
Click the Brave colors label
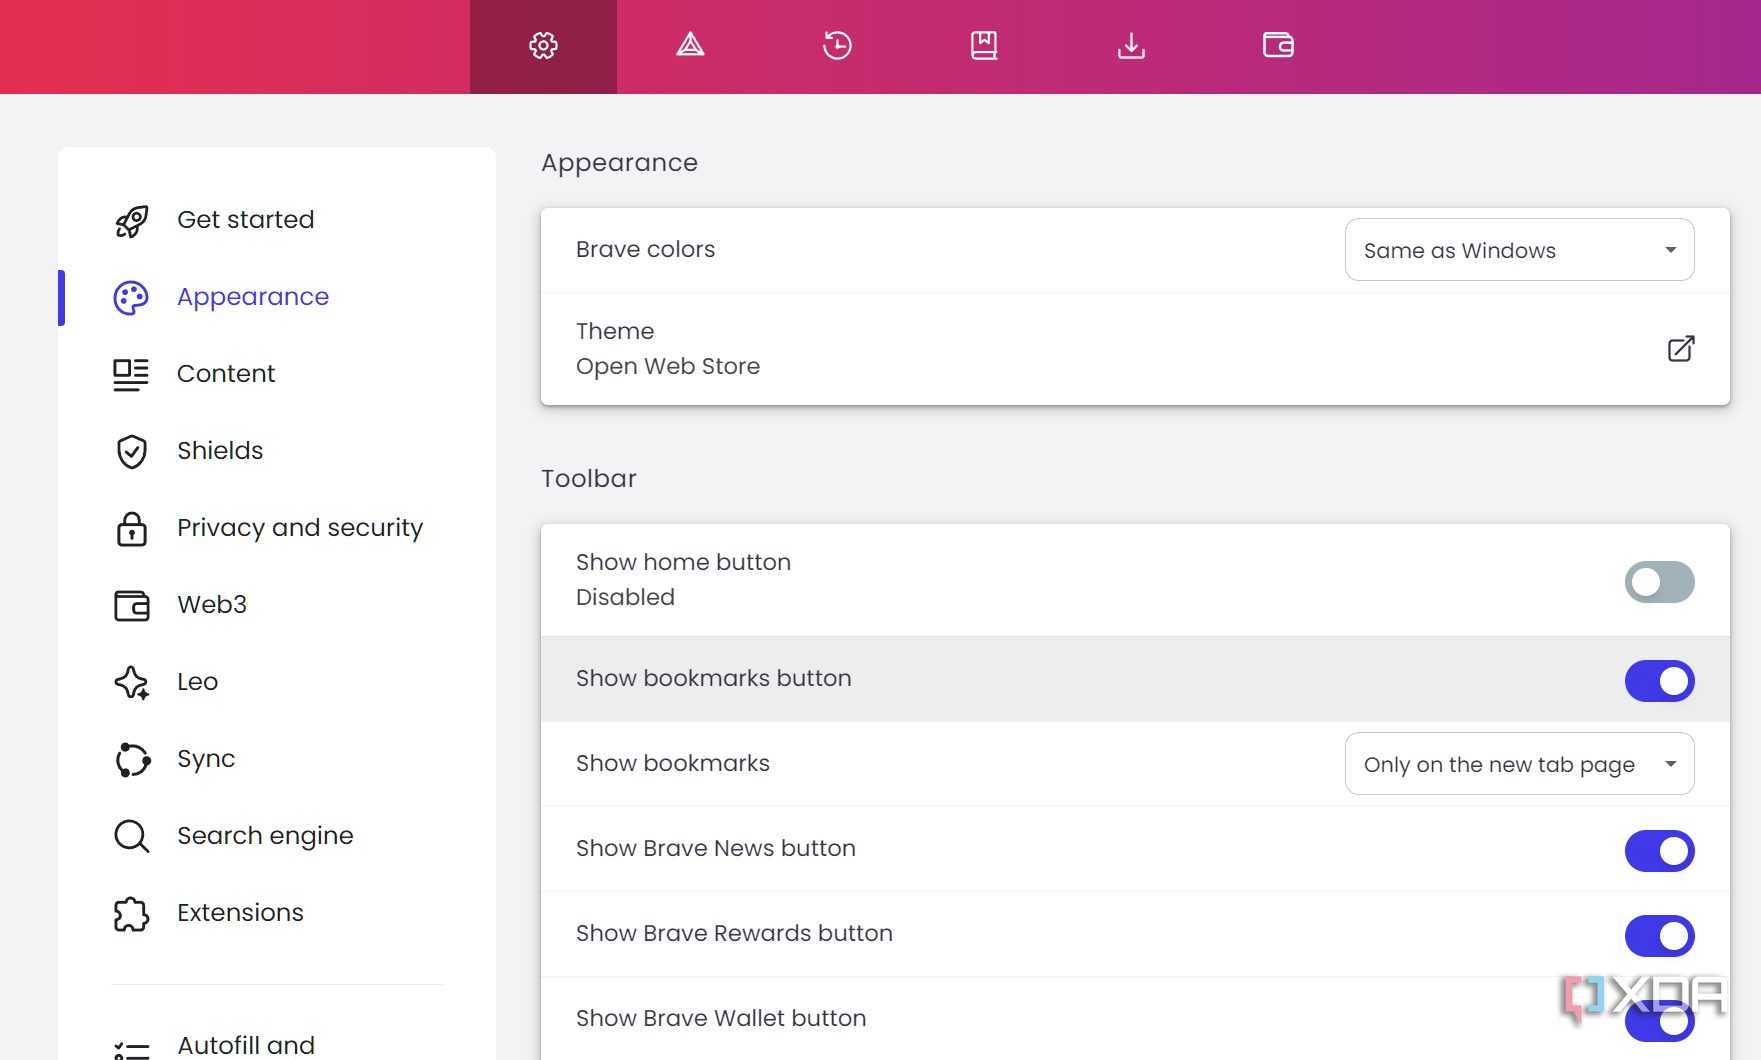tap(645, 249)
